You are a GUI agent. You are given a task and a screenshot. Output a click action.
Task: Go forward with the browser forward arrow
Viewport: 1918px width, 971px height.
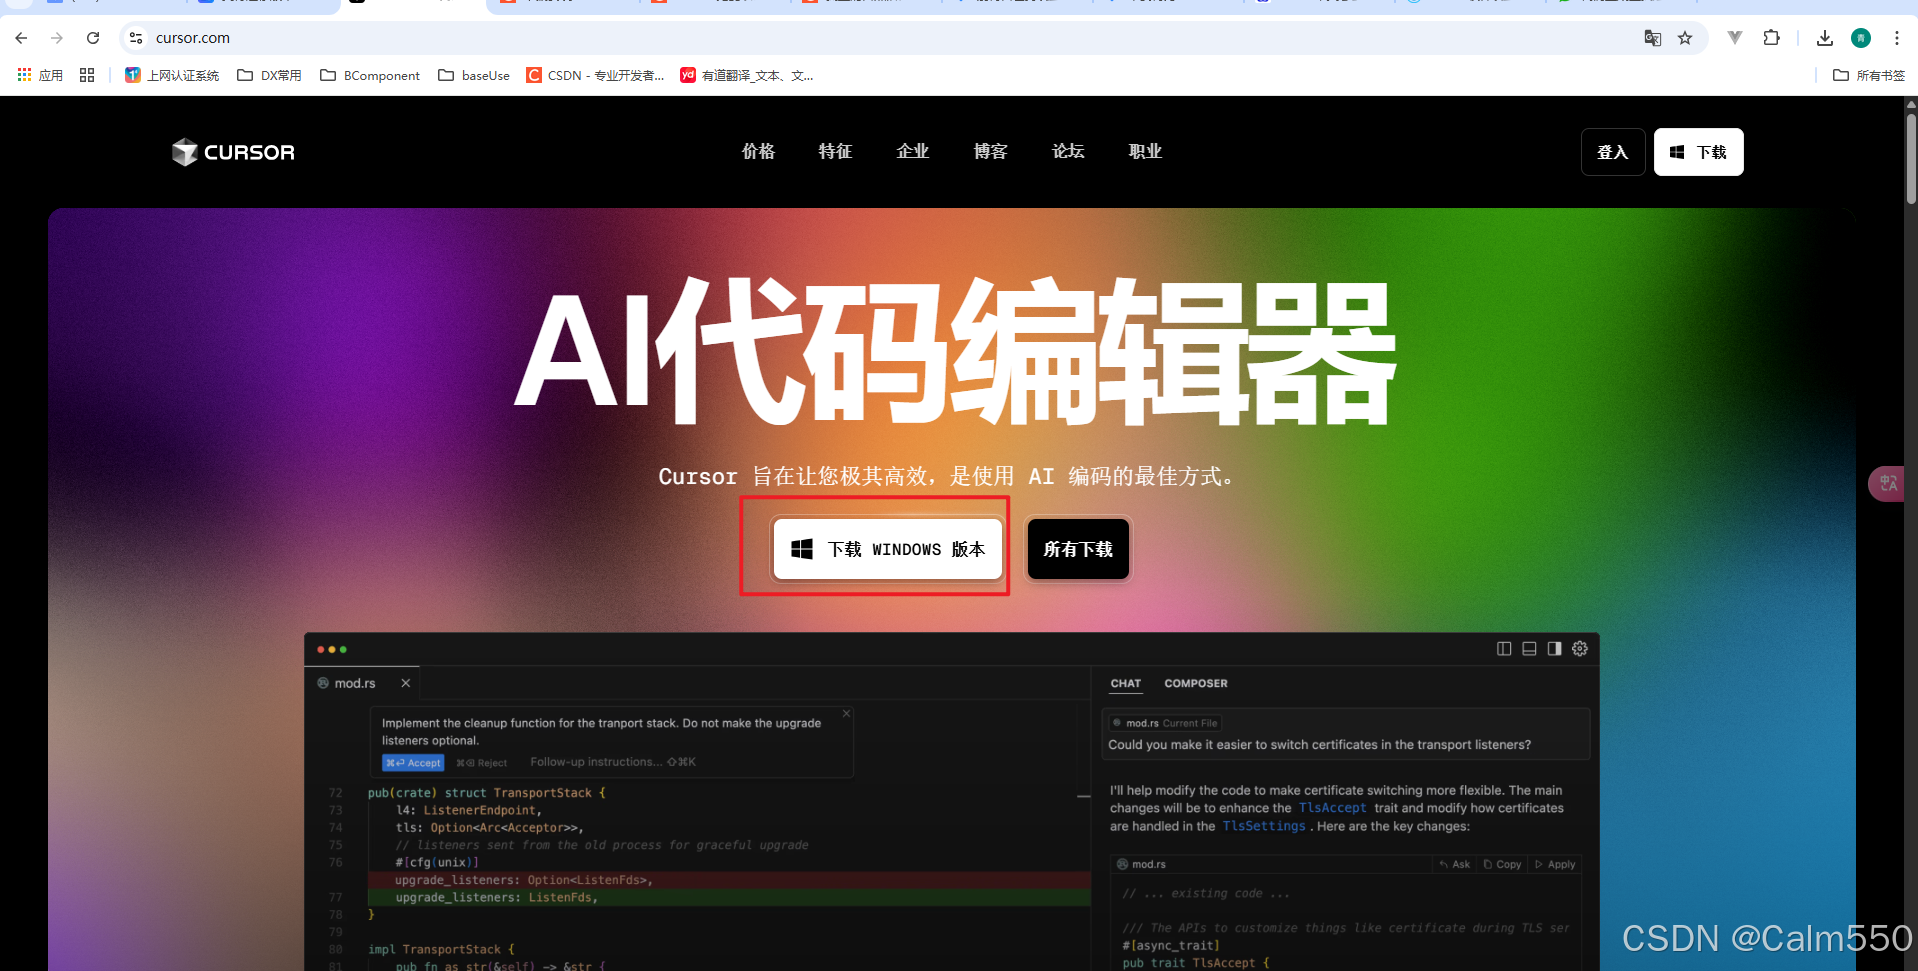pyautogui.click(x=57, y=38)
